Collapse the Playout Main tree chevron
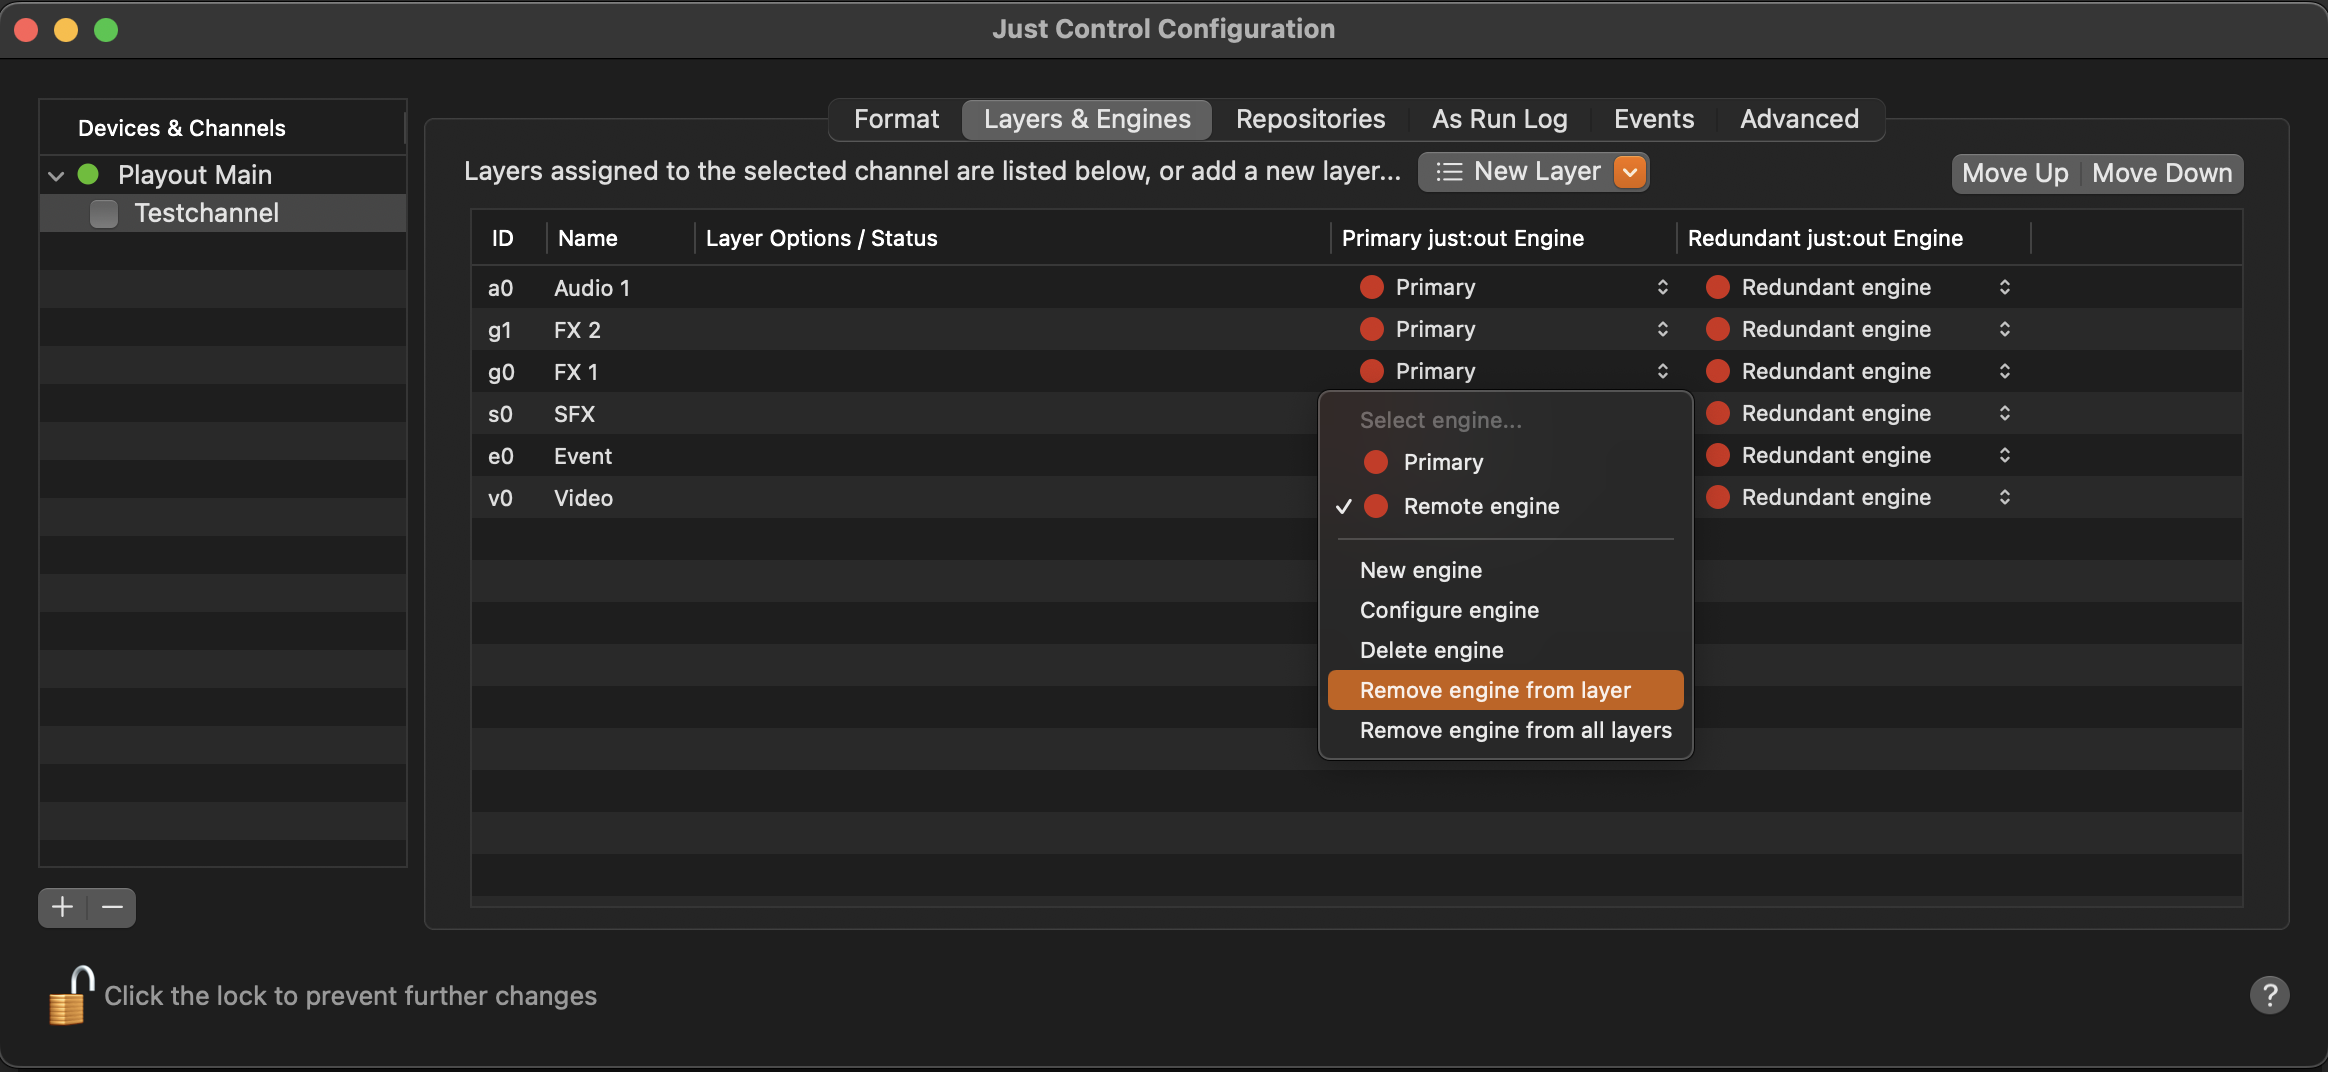The height and width of the screenshot is (1072, 2328). tap(56, 175)
